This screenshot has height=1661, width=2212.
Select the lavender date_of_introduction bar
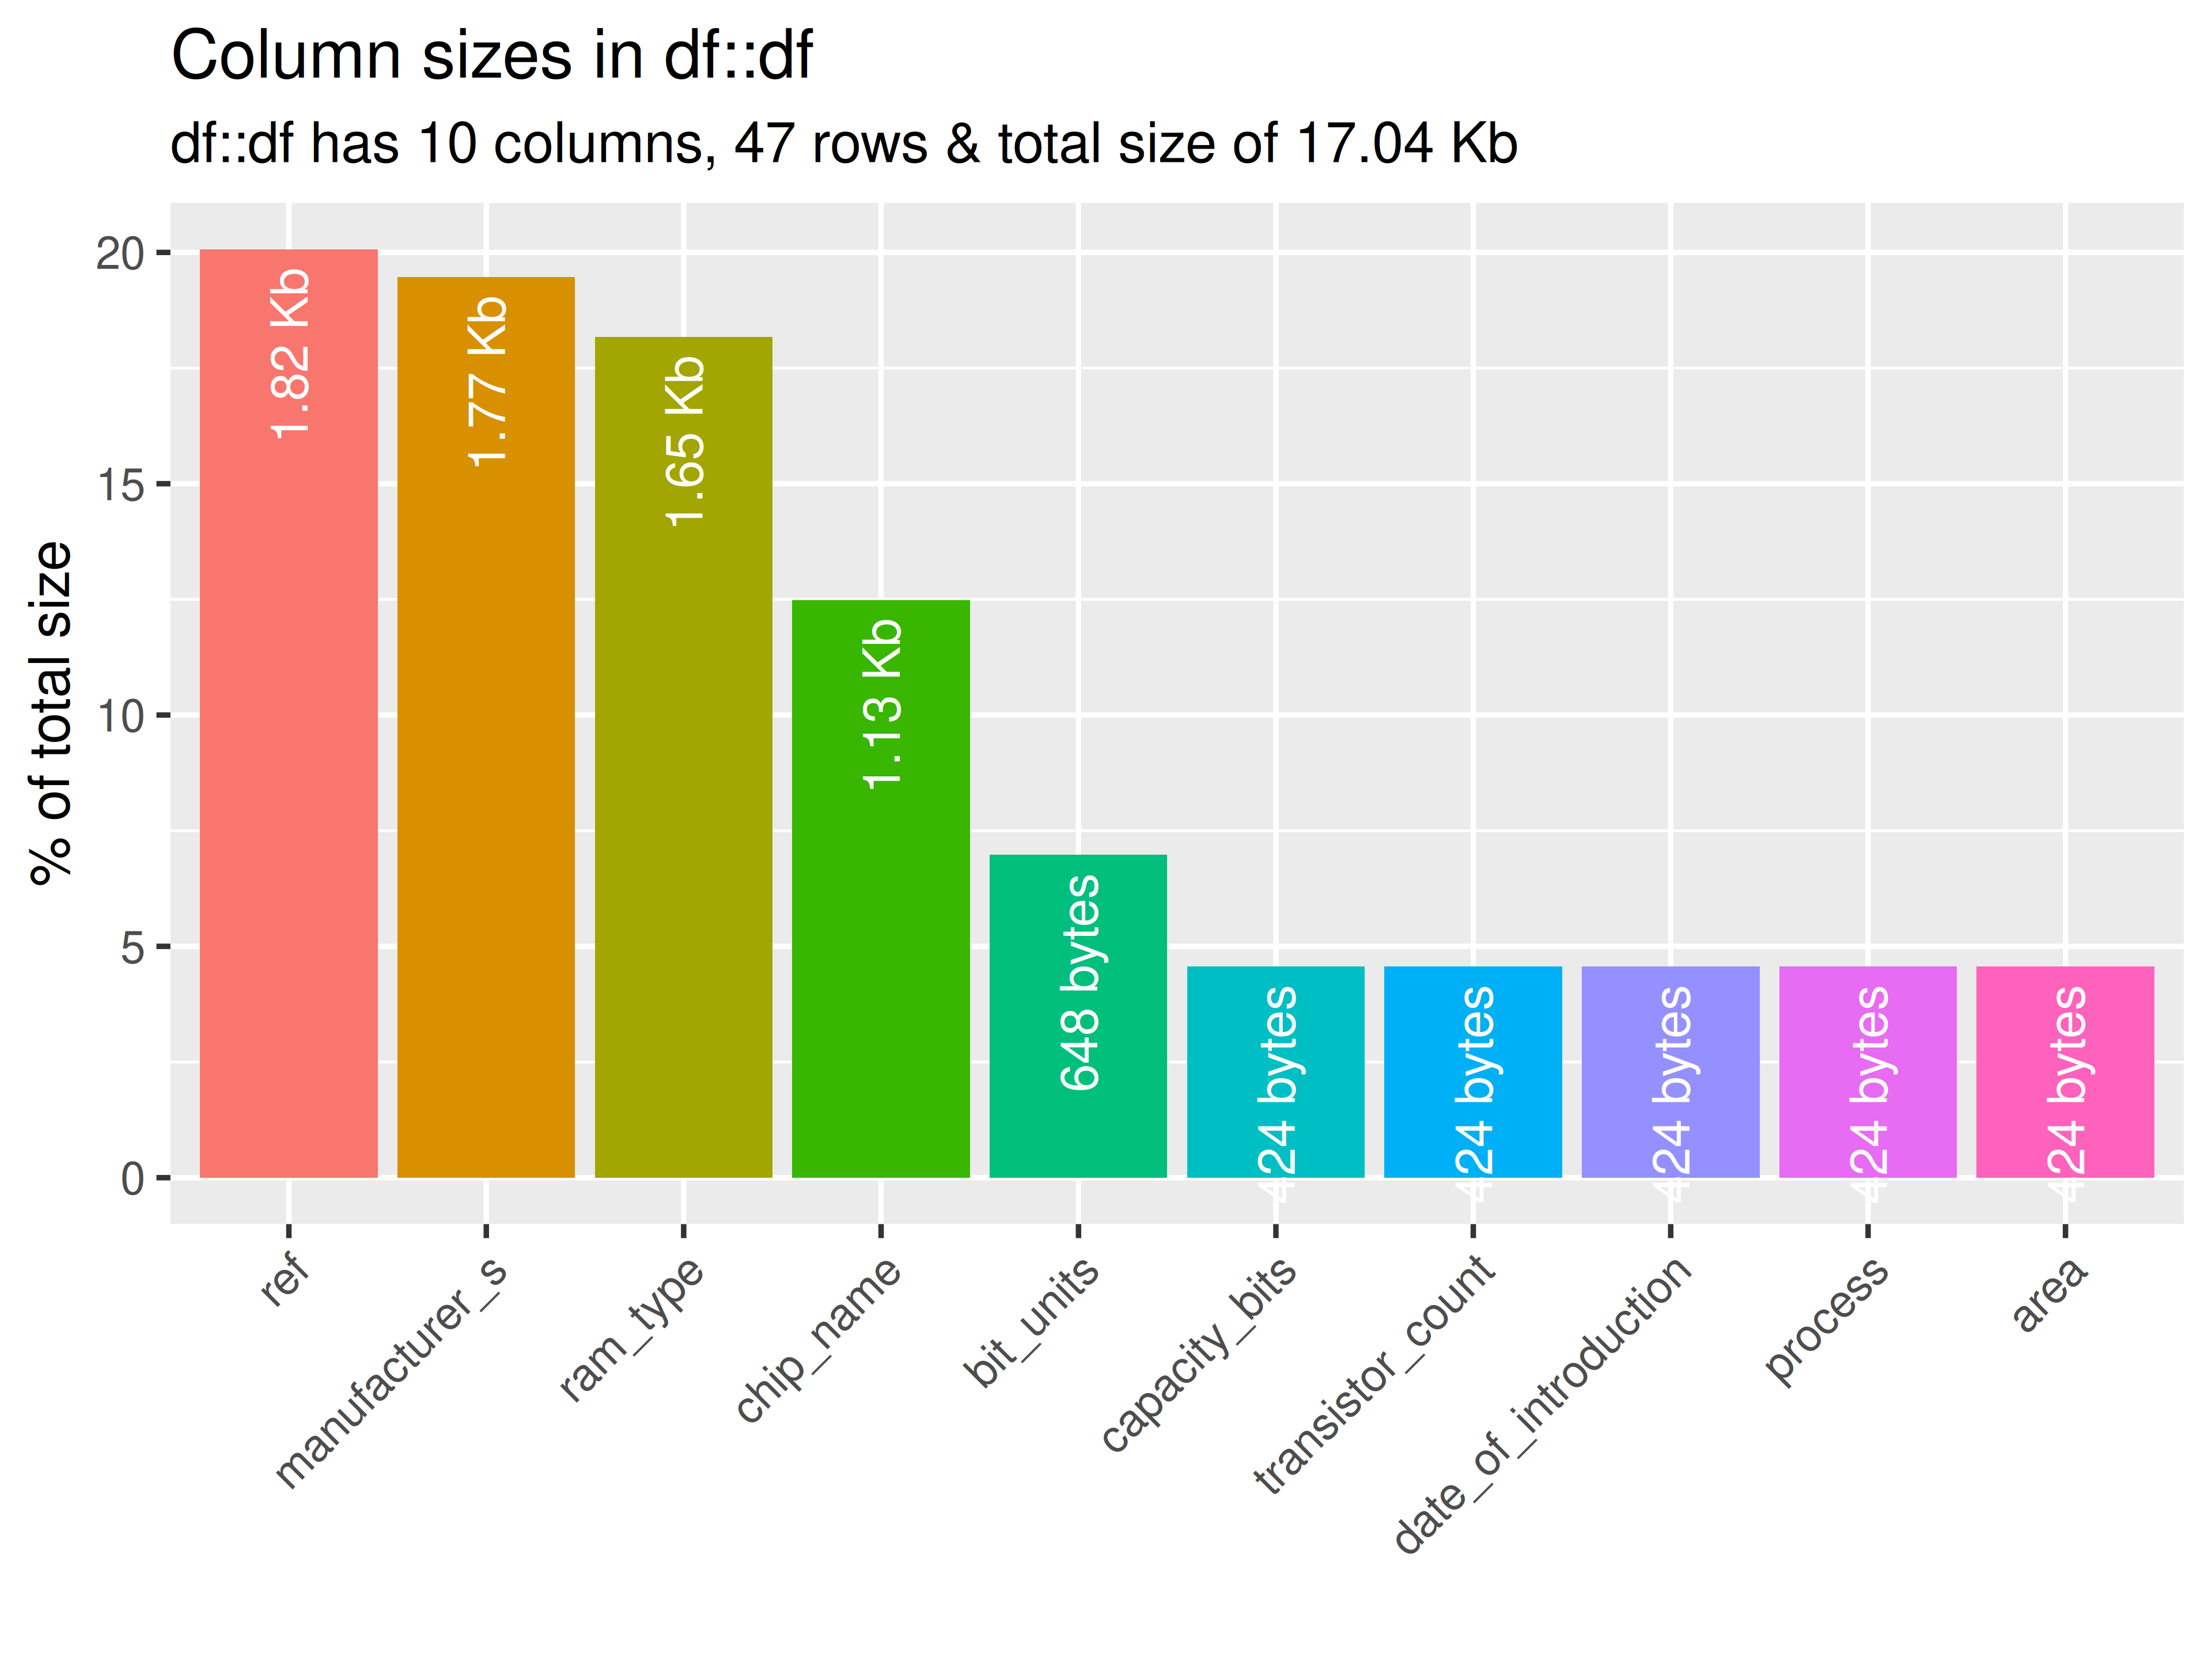tap(1671, 1072)
